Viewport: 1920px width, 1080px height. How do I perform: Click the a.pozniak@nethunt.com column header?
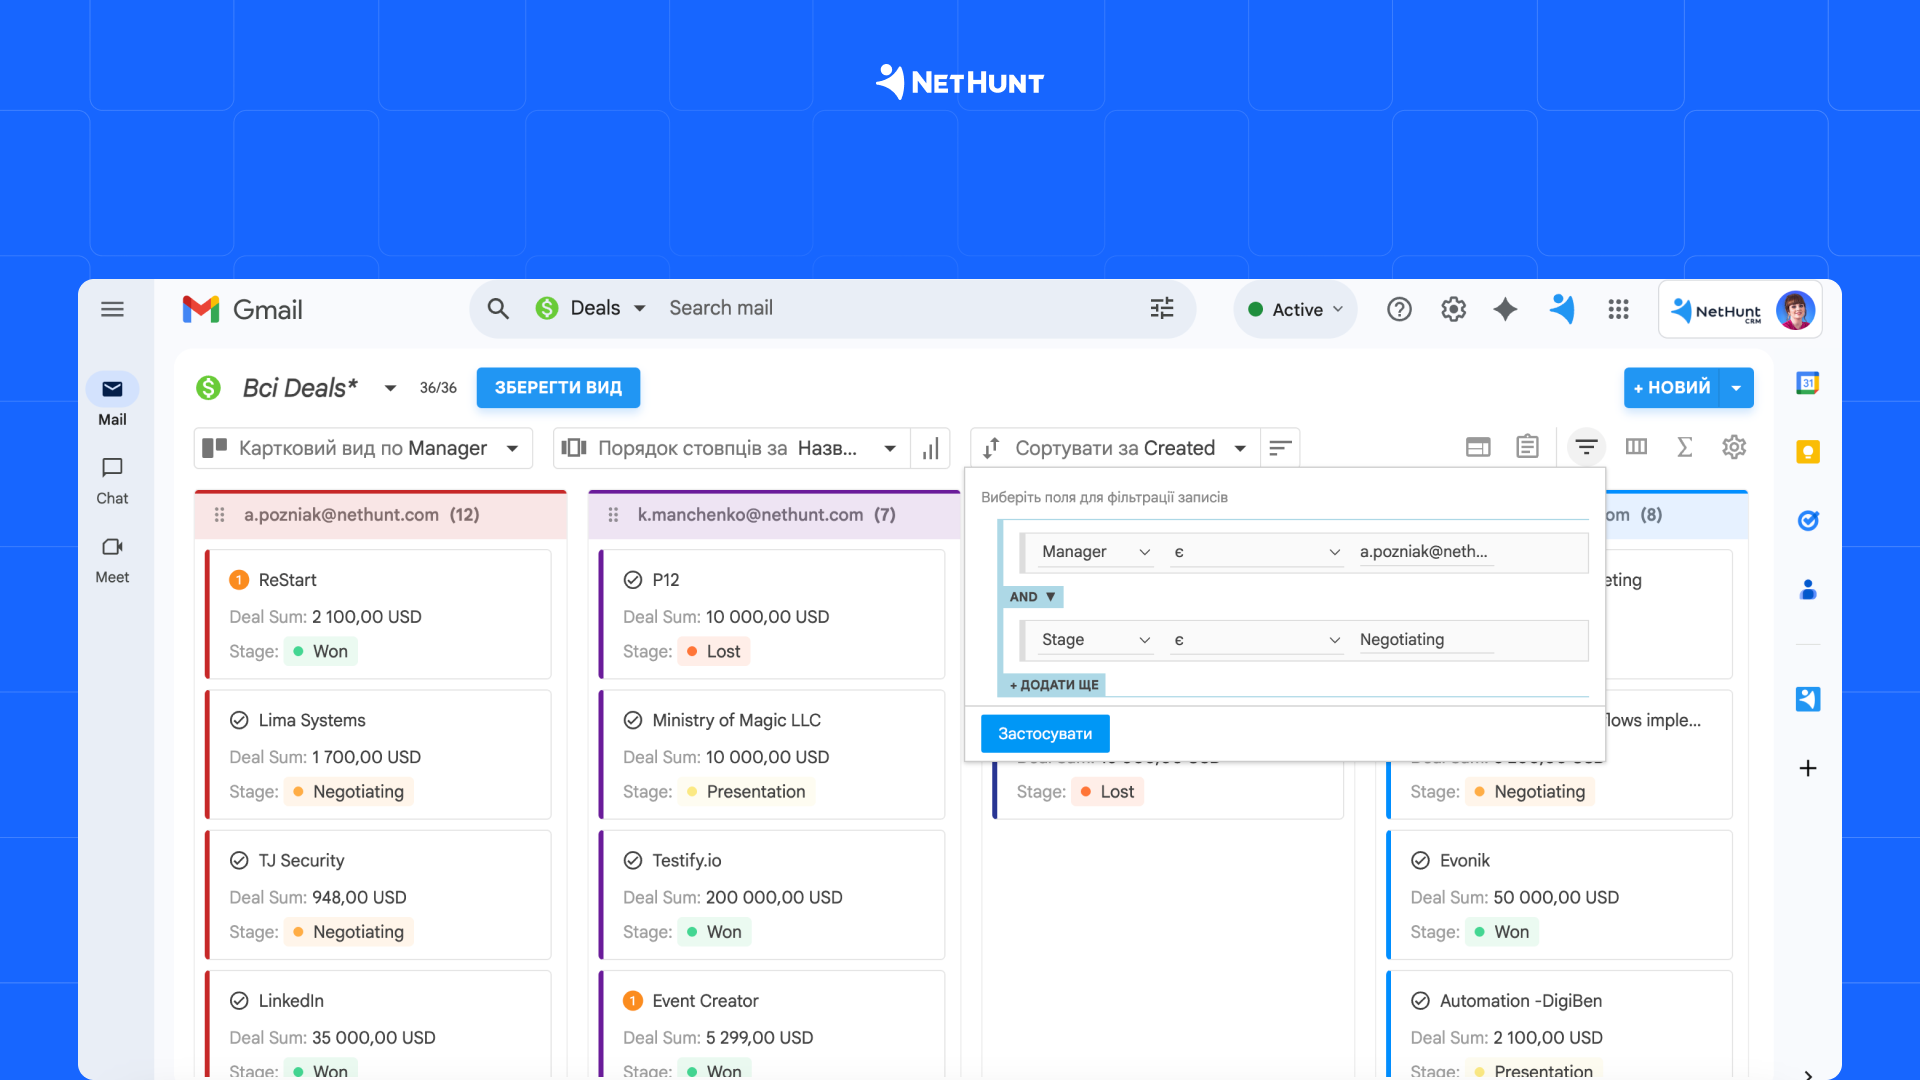point(380,515)
